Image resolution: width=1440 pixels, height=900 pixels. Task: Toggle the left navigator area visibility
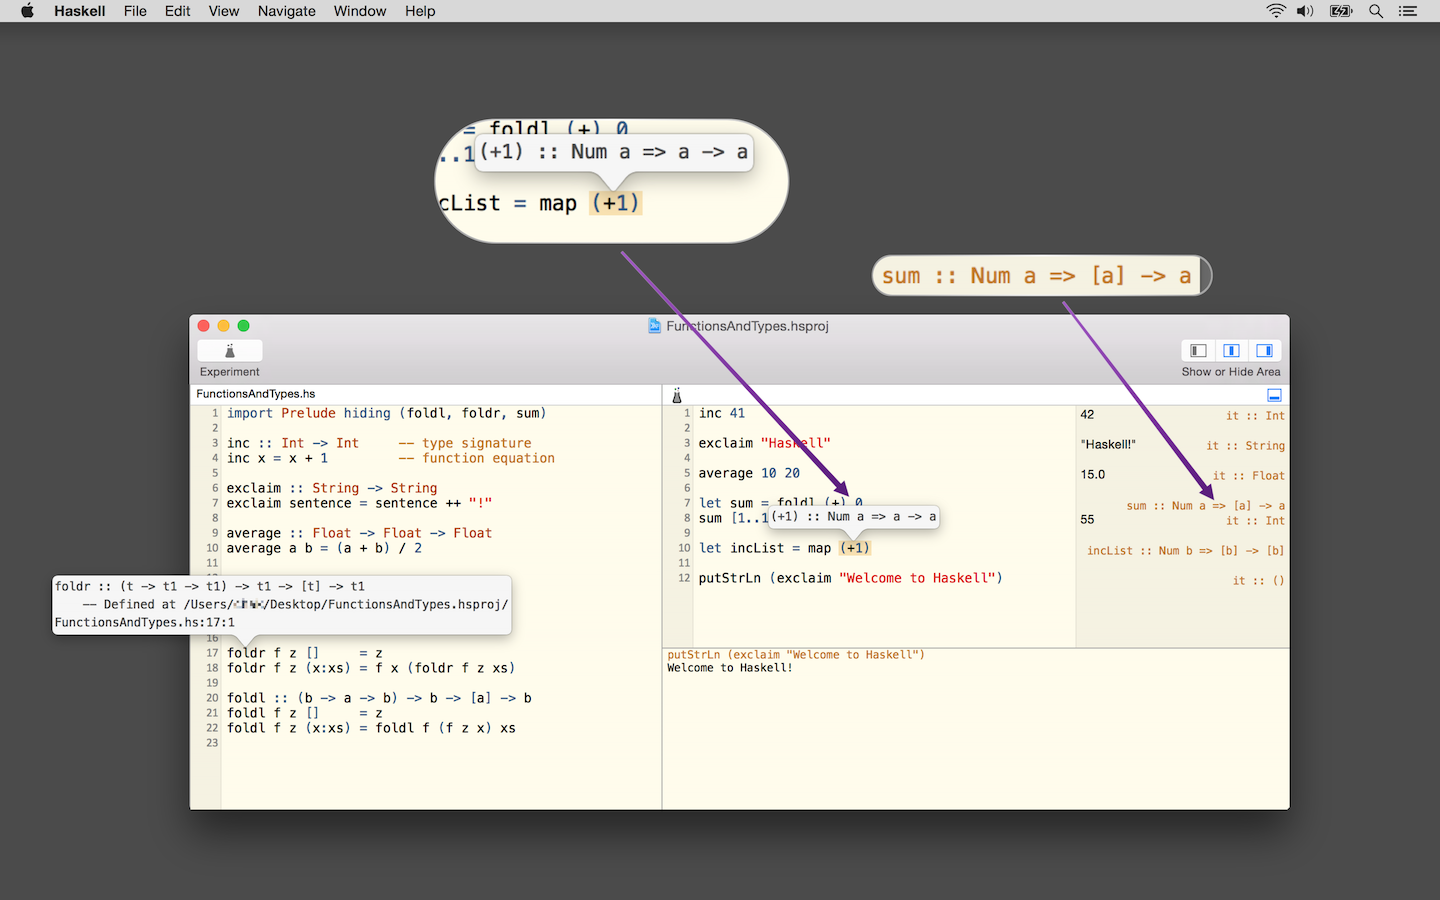pos(1198,351)
